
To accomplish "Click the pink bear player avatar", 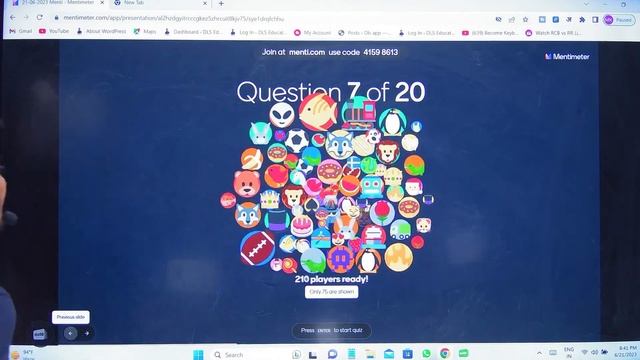I will click(247, 184).
